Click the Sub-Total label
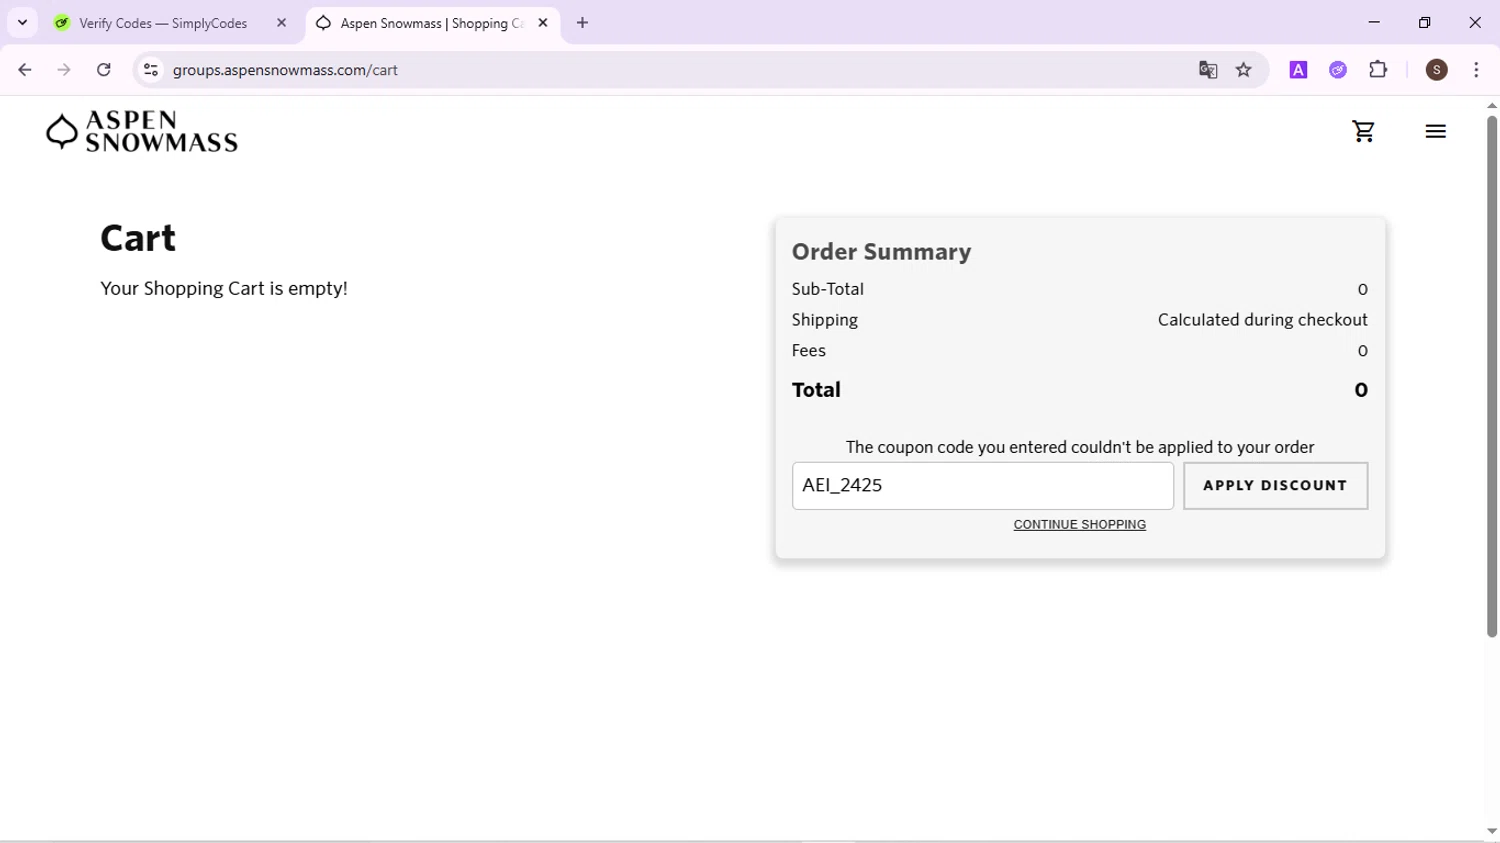The image size is (1500, 843). pos(827,289)
